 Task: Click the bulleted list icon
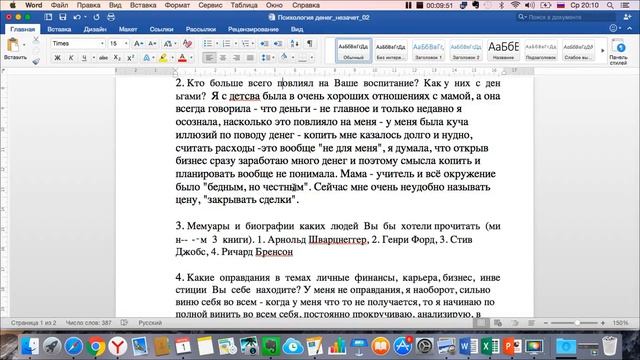point(208,44)
